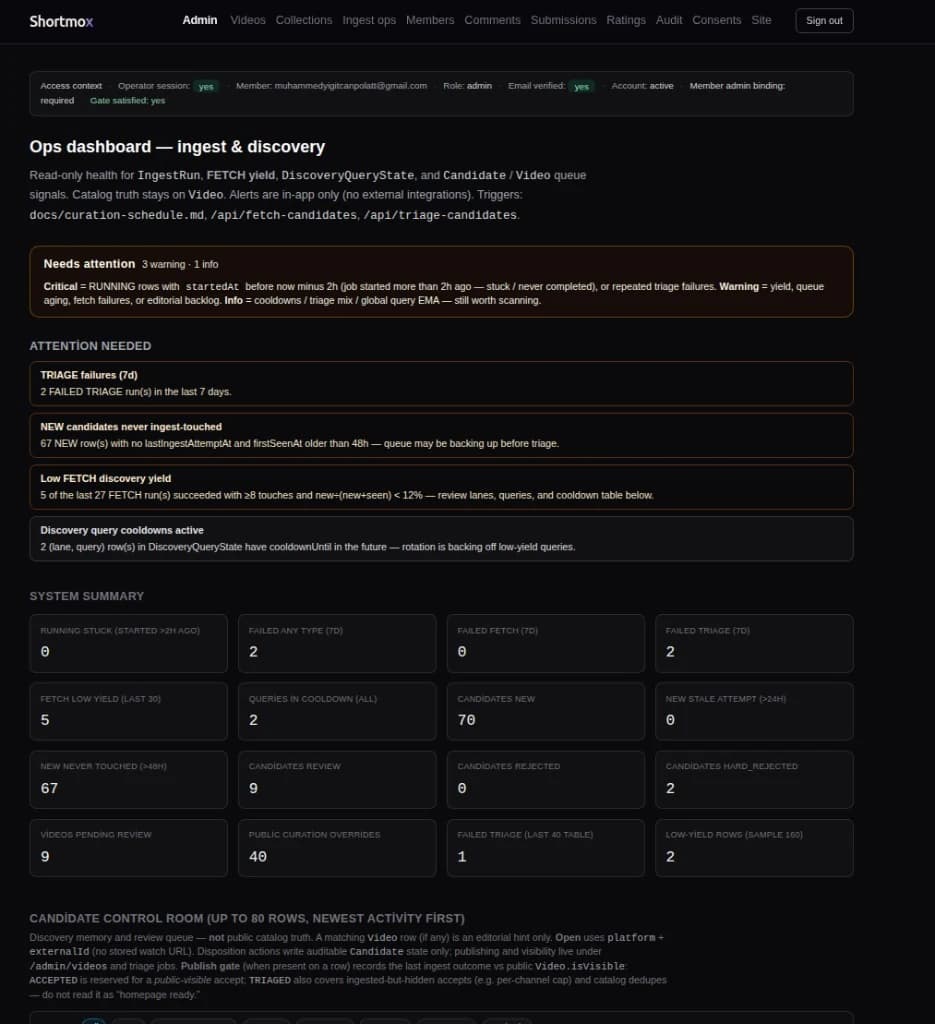
Task: Click the Needs attention banner title
Action: point(89,264)
